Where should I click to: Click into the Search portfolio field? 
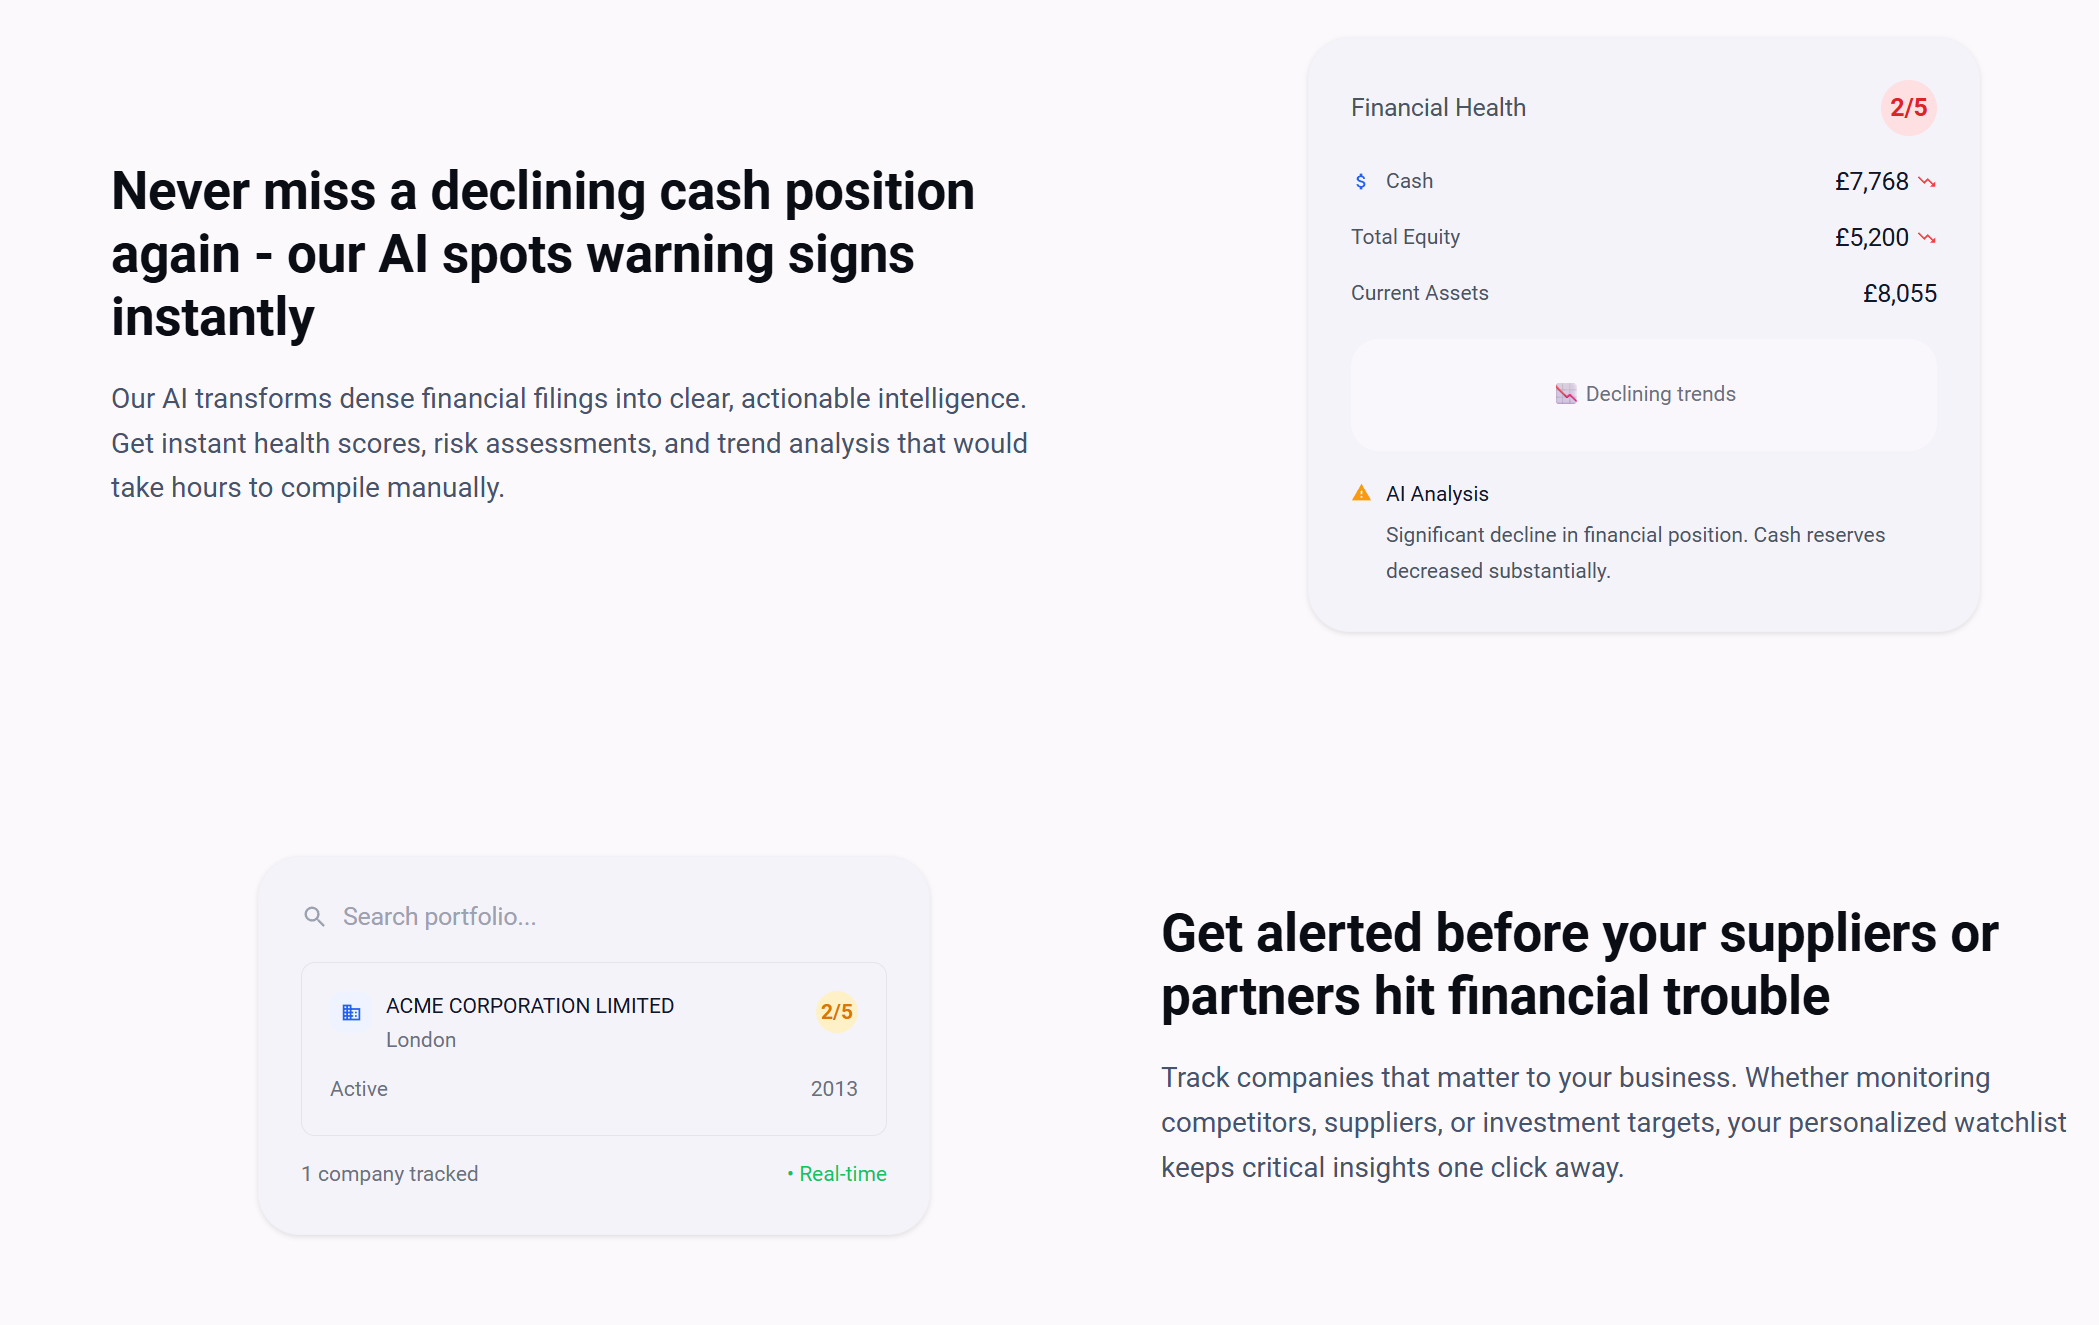594,916
